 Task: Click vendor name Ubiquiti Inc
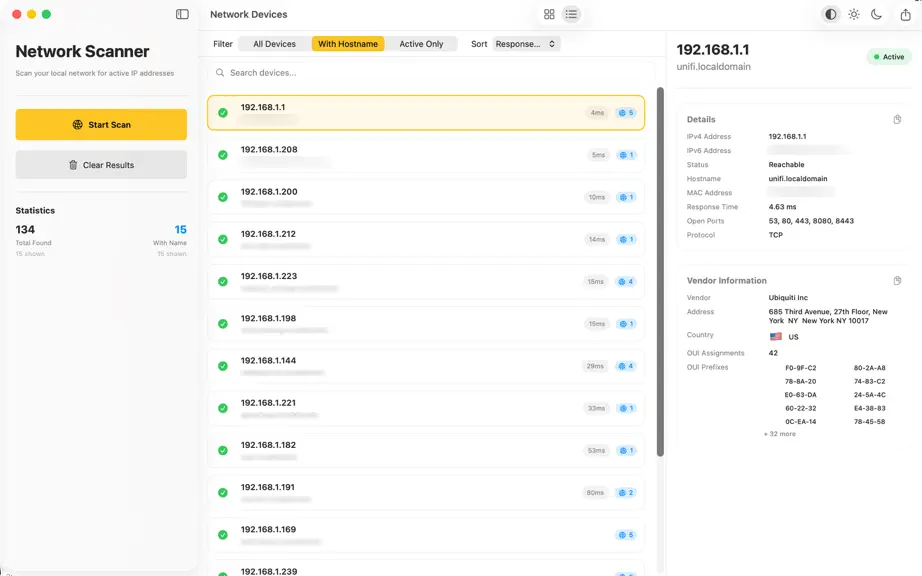[788, 297]
